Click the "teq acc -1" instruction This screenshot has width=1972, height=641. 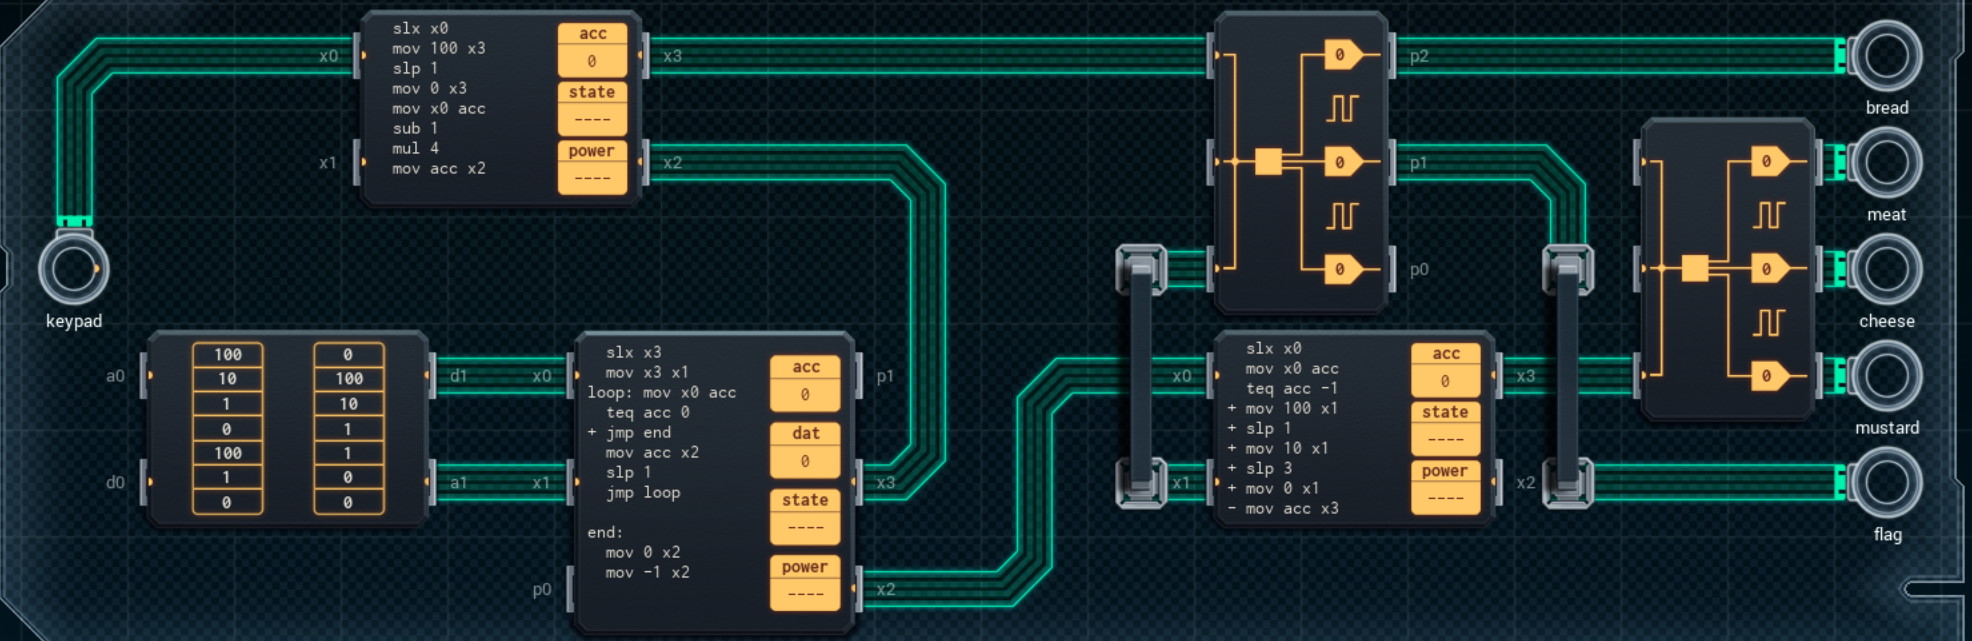point(1291,389)
